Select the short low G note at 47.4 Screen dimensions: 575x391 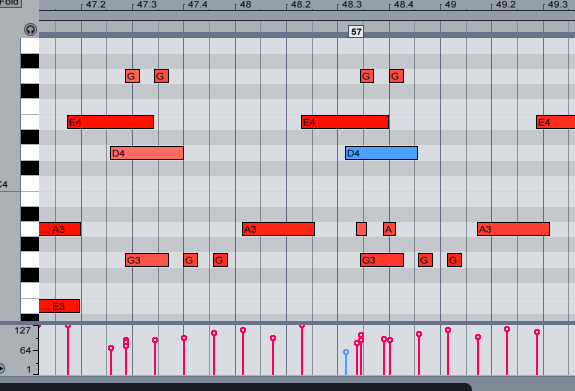191,260
